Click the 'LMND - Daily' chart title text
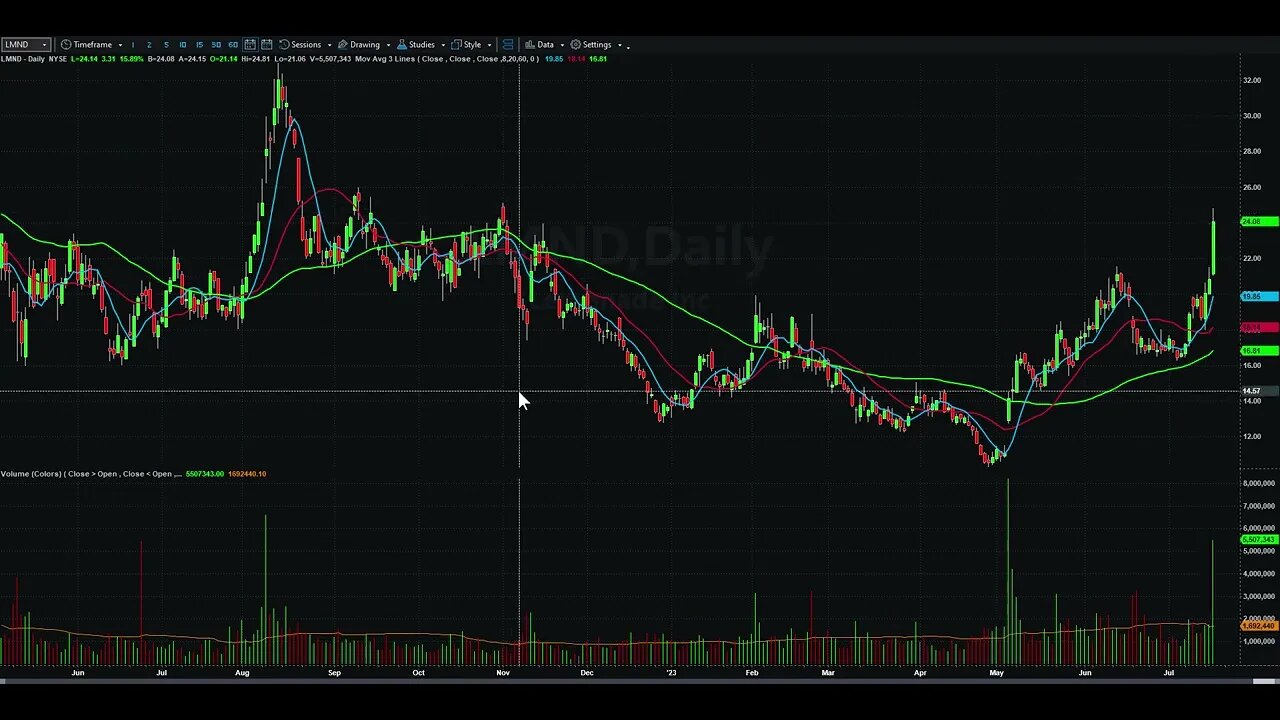Viewport: 1280px width, 720px height. (x=23, y=59)
